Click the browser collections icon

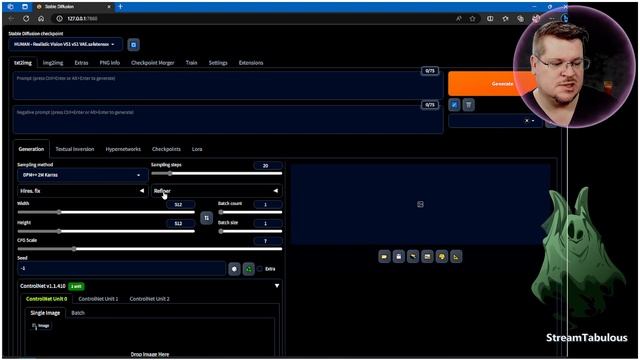[520, 18]
